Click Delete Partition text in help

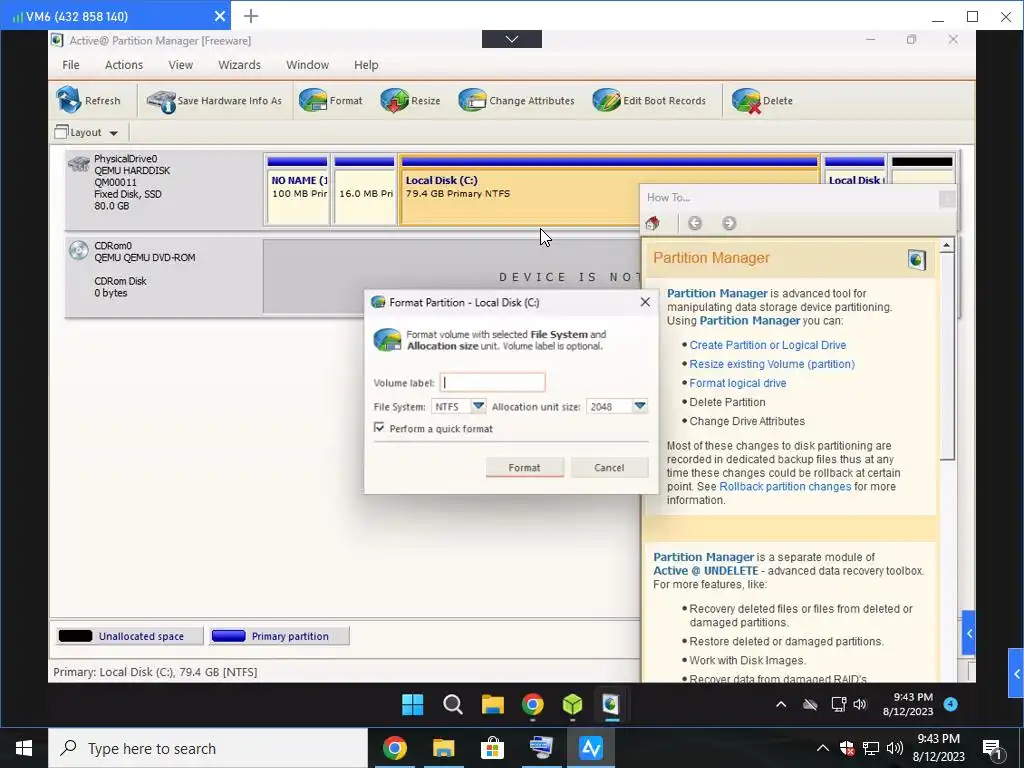(727, 402)
